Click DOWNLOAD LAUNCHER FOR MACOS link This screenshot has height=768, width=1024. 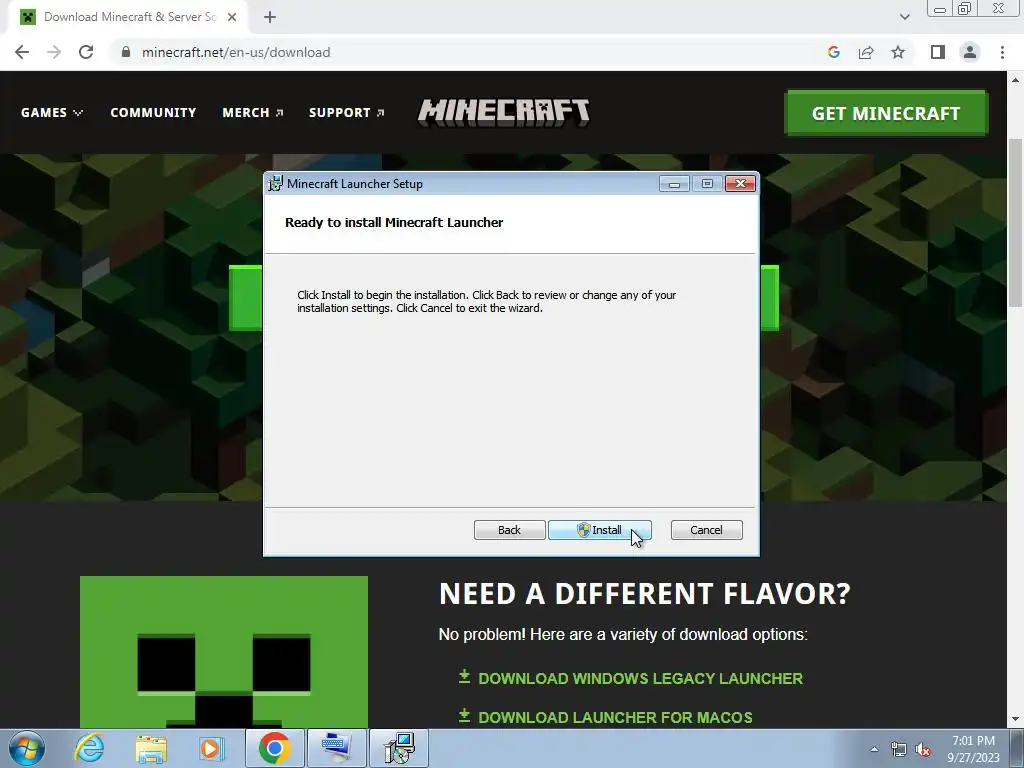615,717
